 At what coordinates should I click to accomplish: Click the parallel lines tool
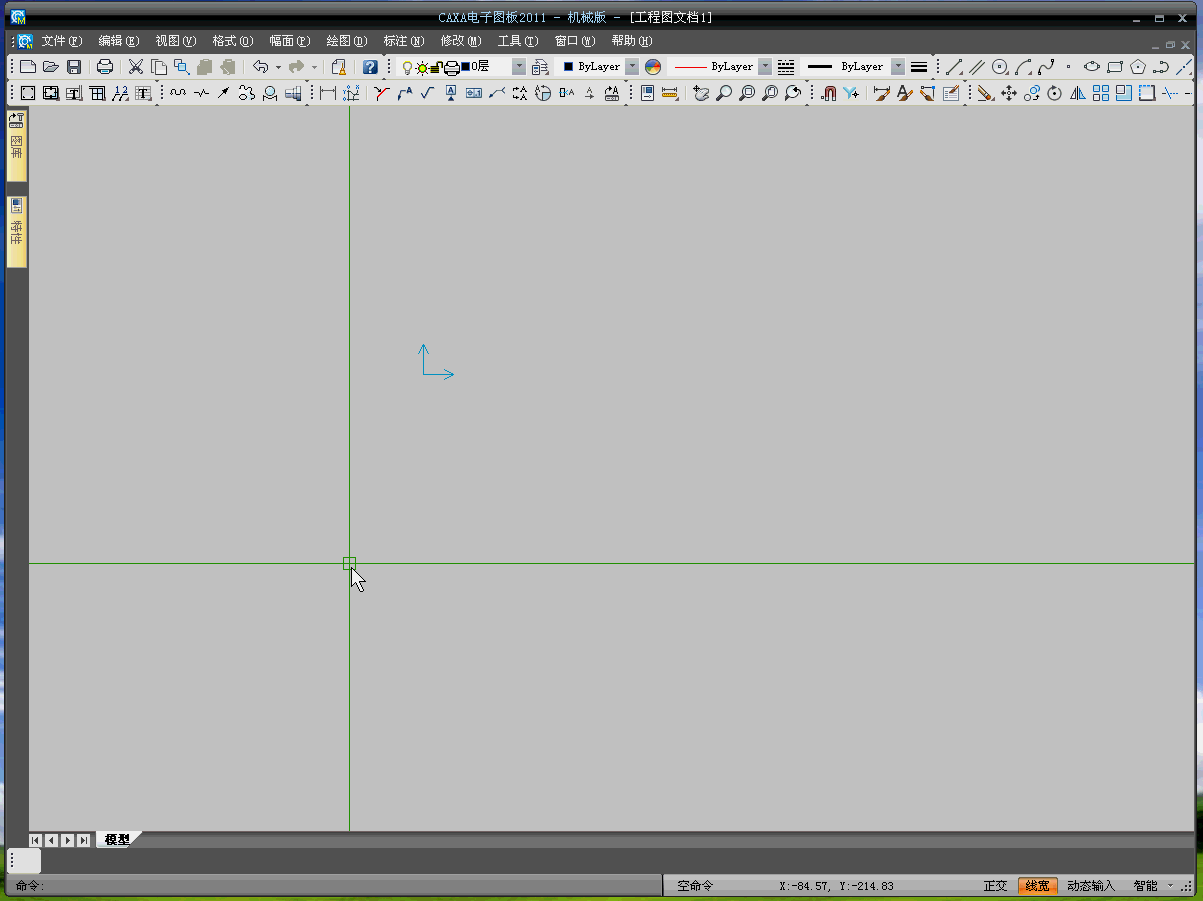pos(977,67)
